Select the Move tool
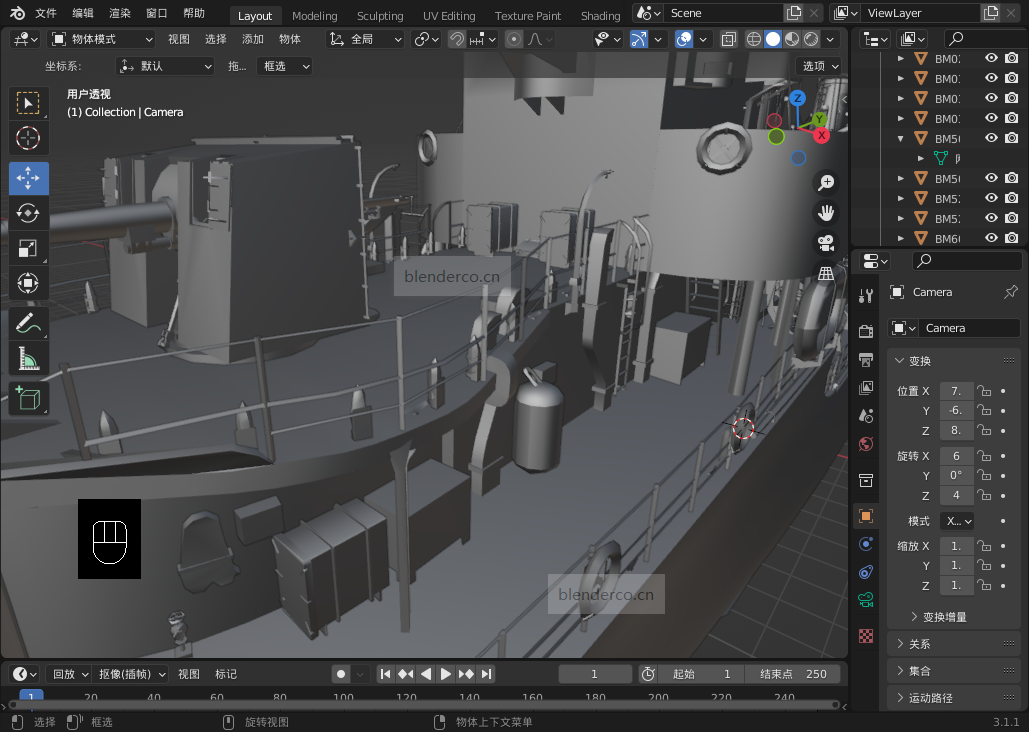The height and width of the screenshot is (732, 1029). 28,178
